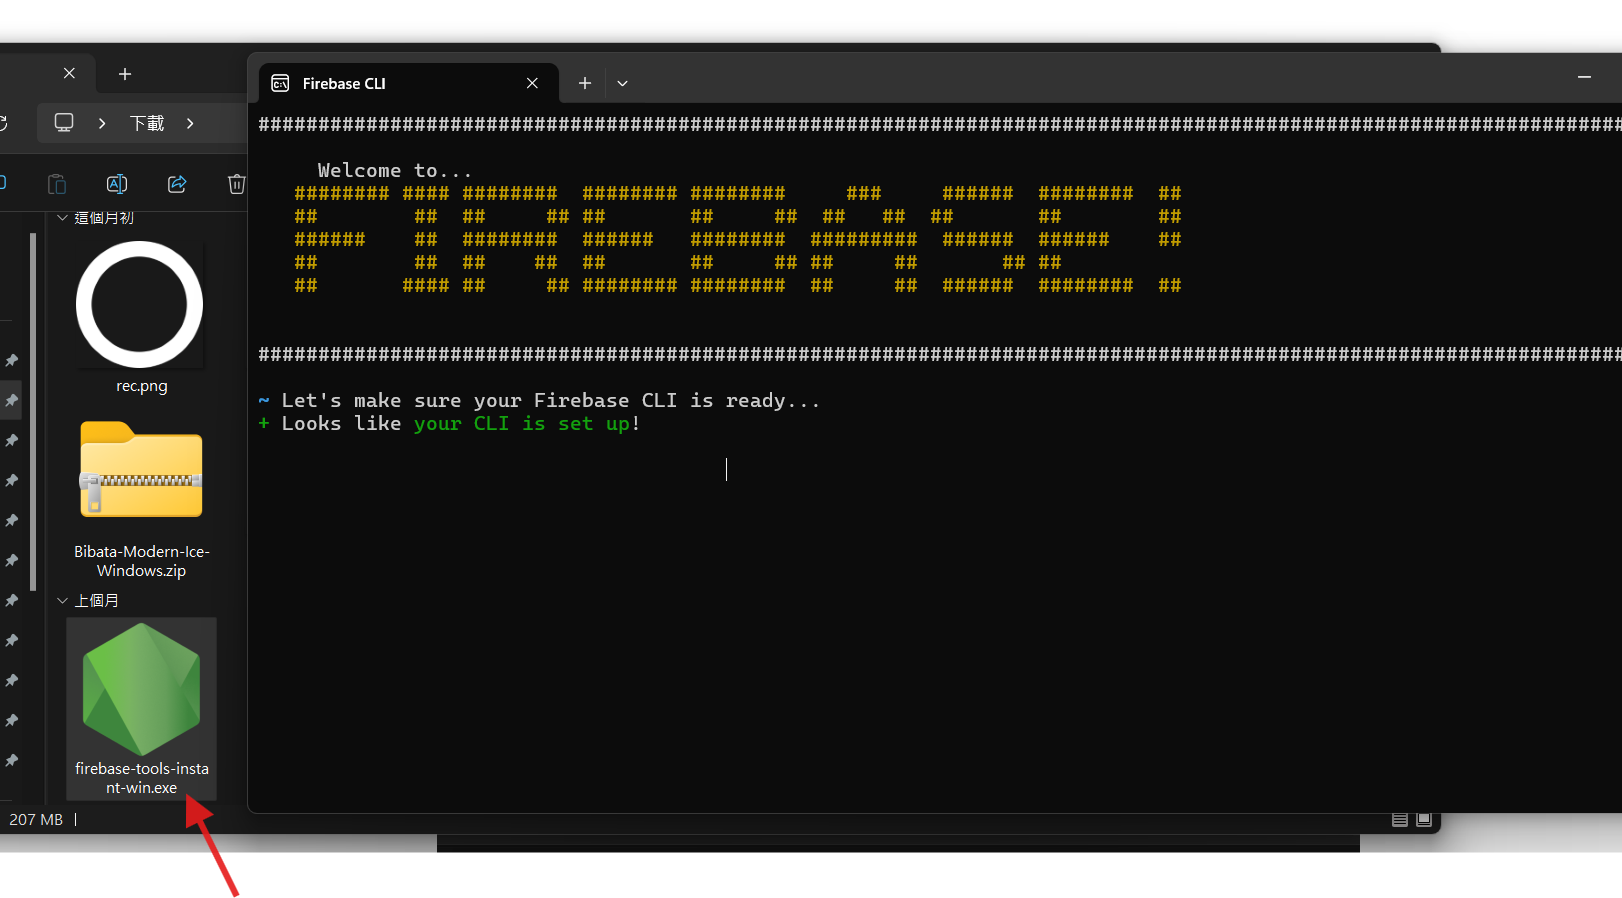Expand the chevron after 下載 breadcrumb
The image size is (1622, 898).
pos(190,123)
